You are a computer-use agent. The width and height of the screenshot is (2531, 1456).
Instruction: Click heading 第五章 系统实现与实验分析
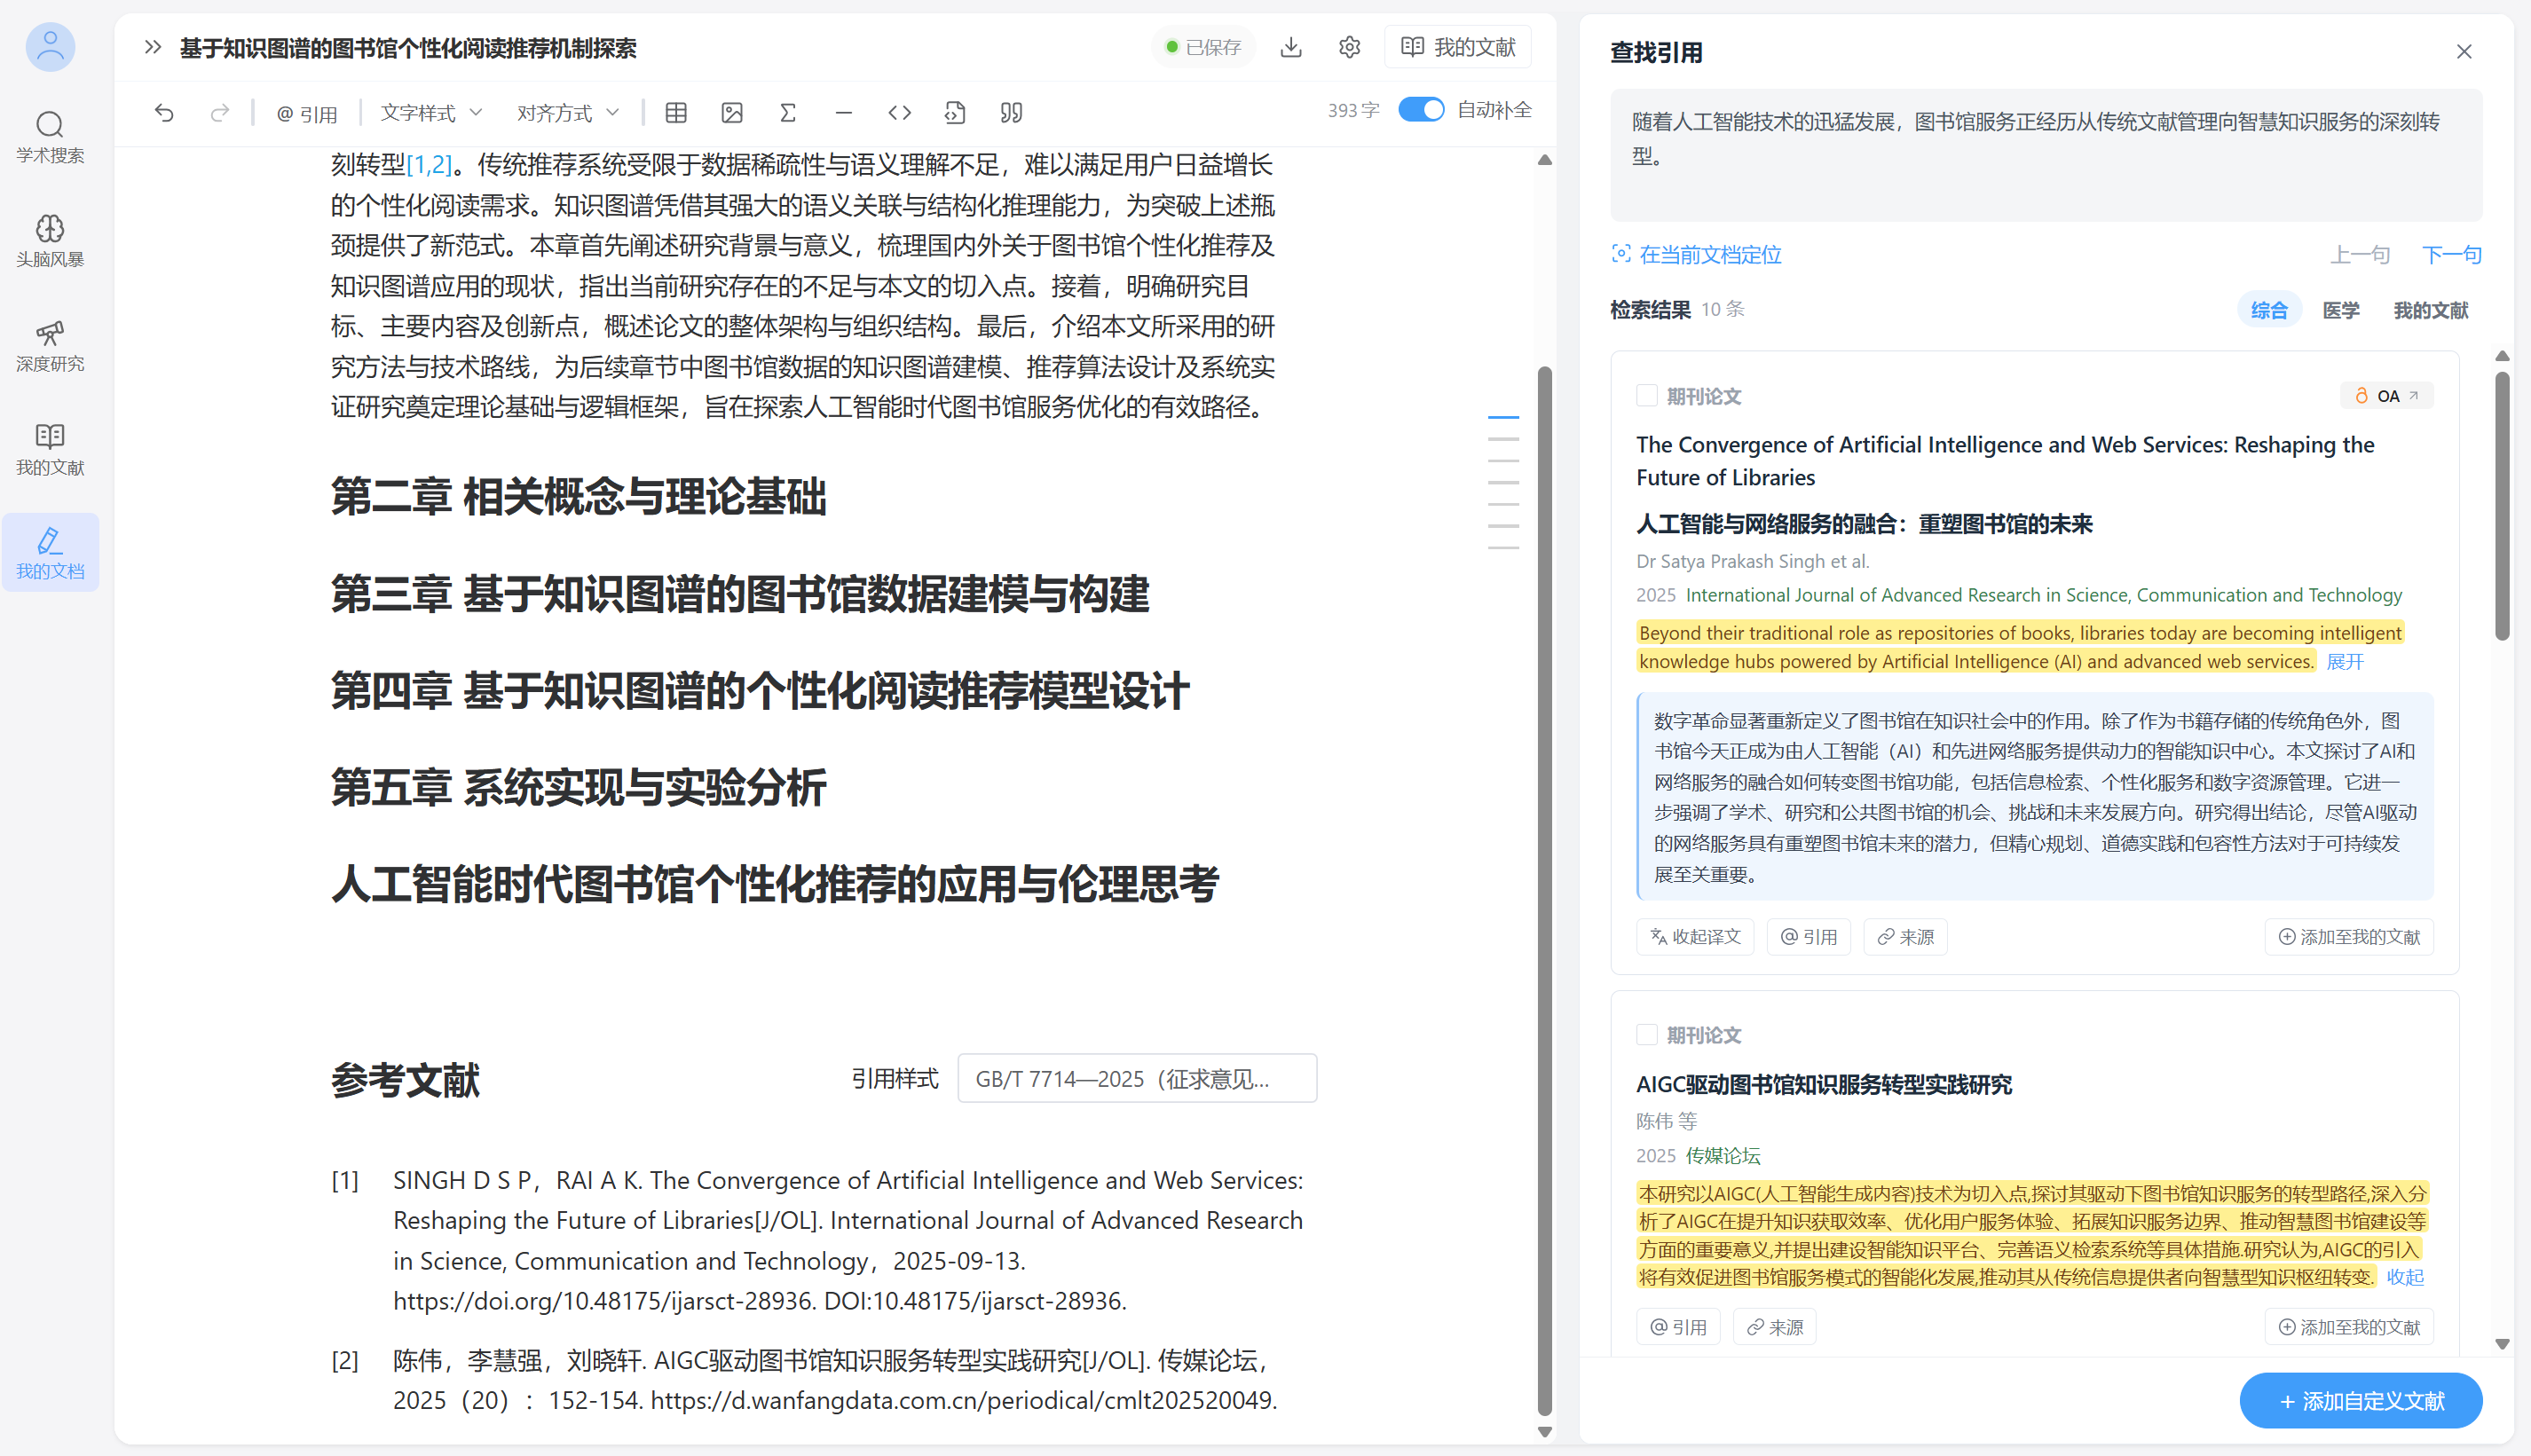(579, 787)
